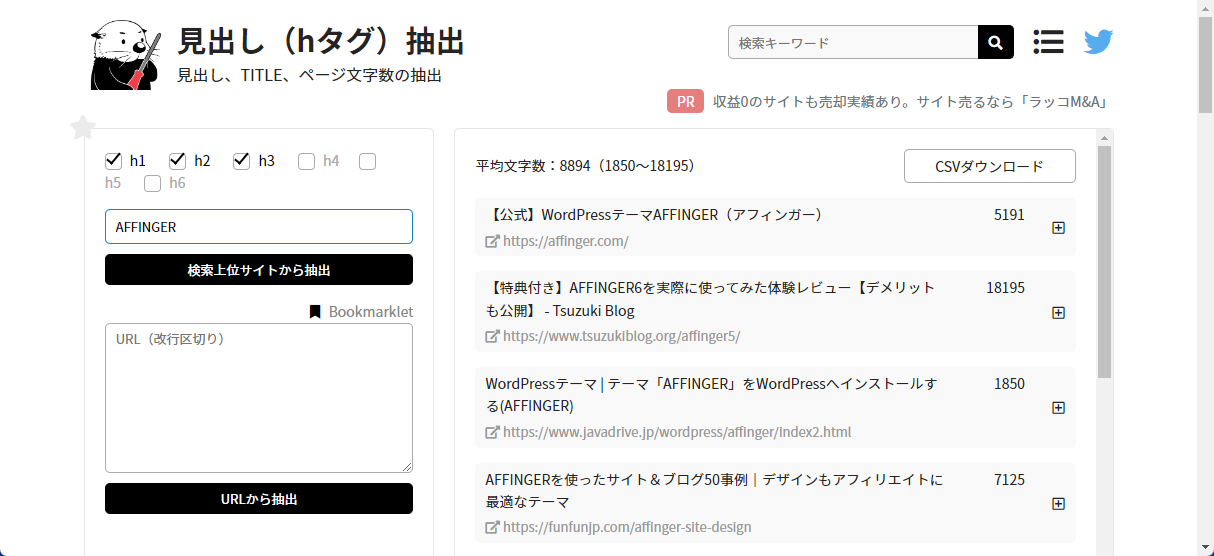This screenshot has height=556, width=1214.
Task: Uncheck the h2 checkbox
Action: pos(178,160)
